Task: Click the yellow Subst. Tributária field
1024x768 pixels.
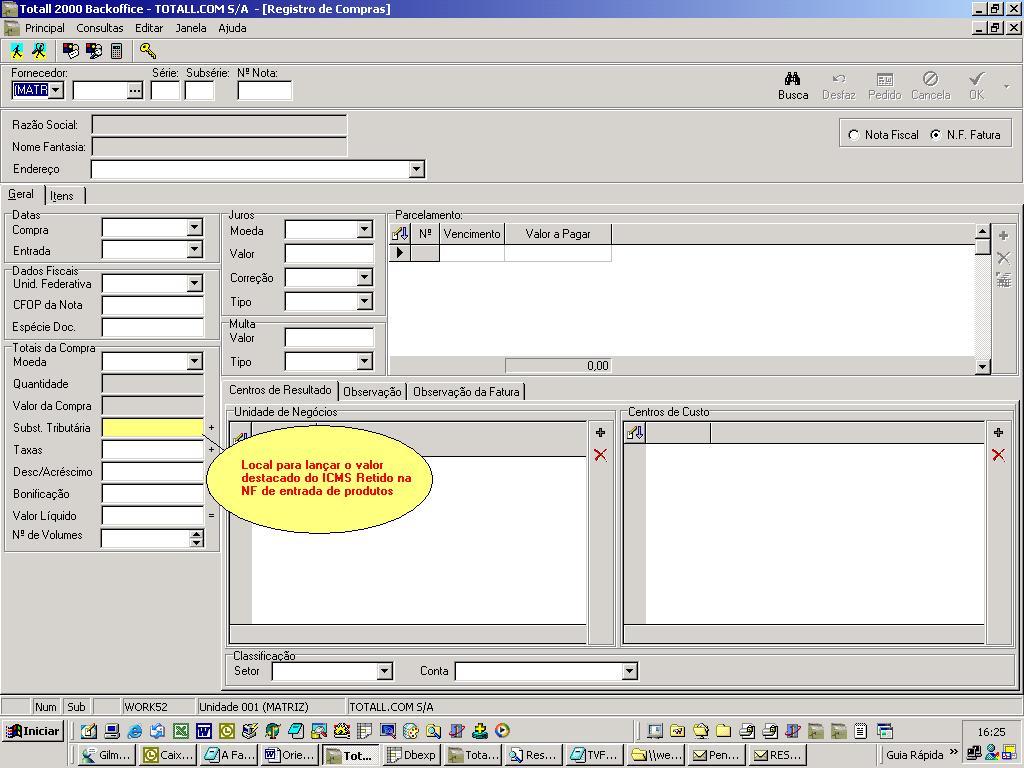Action: coord(152,428)
